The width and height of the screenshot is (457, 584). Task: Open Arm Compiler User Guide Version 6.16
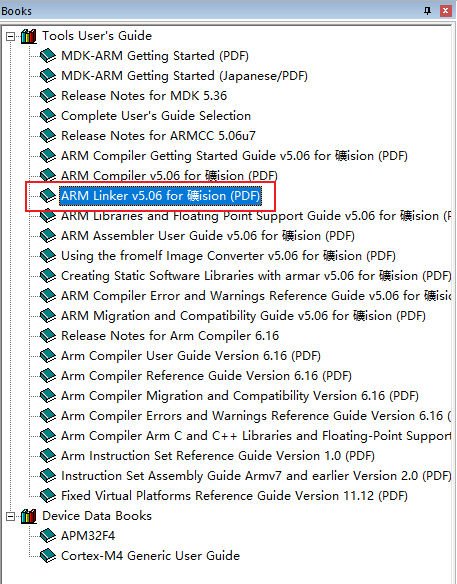pyautogui.click(x=191, y=356)
